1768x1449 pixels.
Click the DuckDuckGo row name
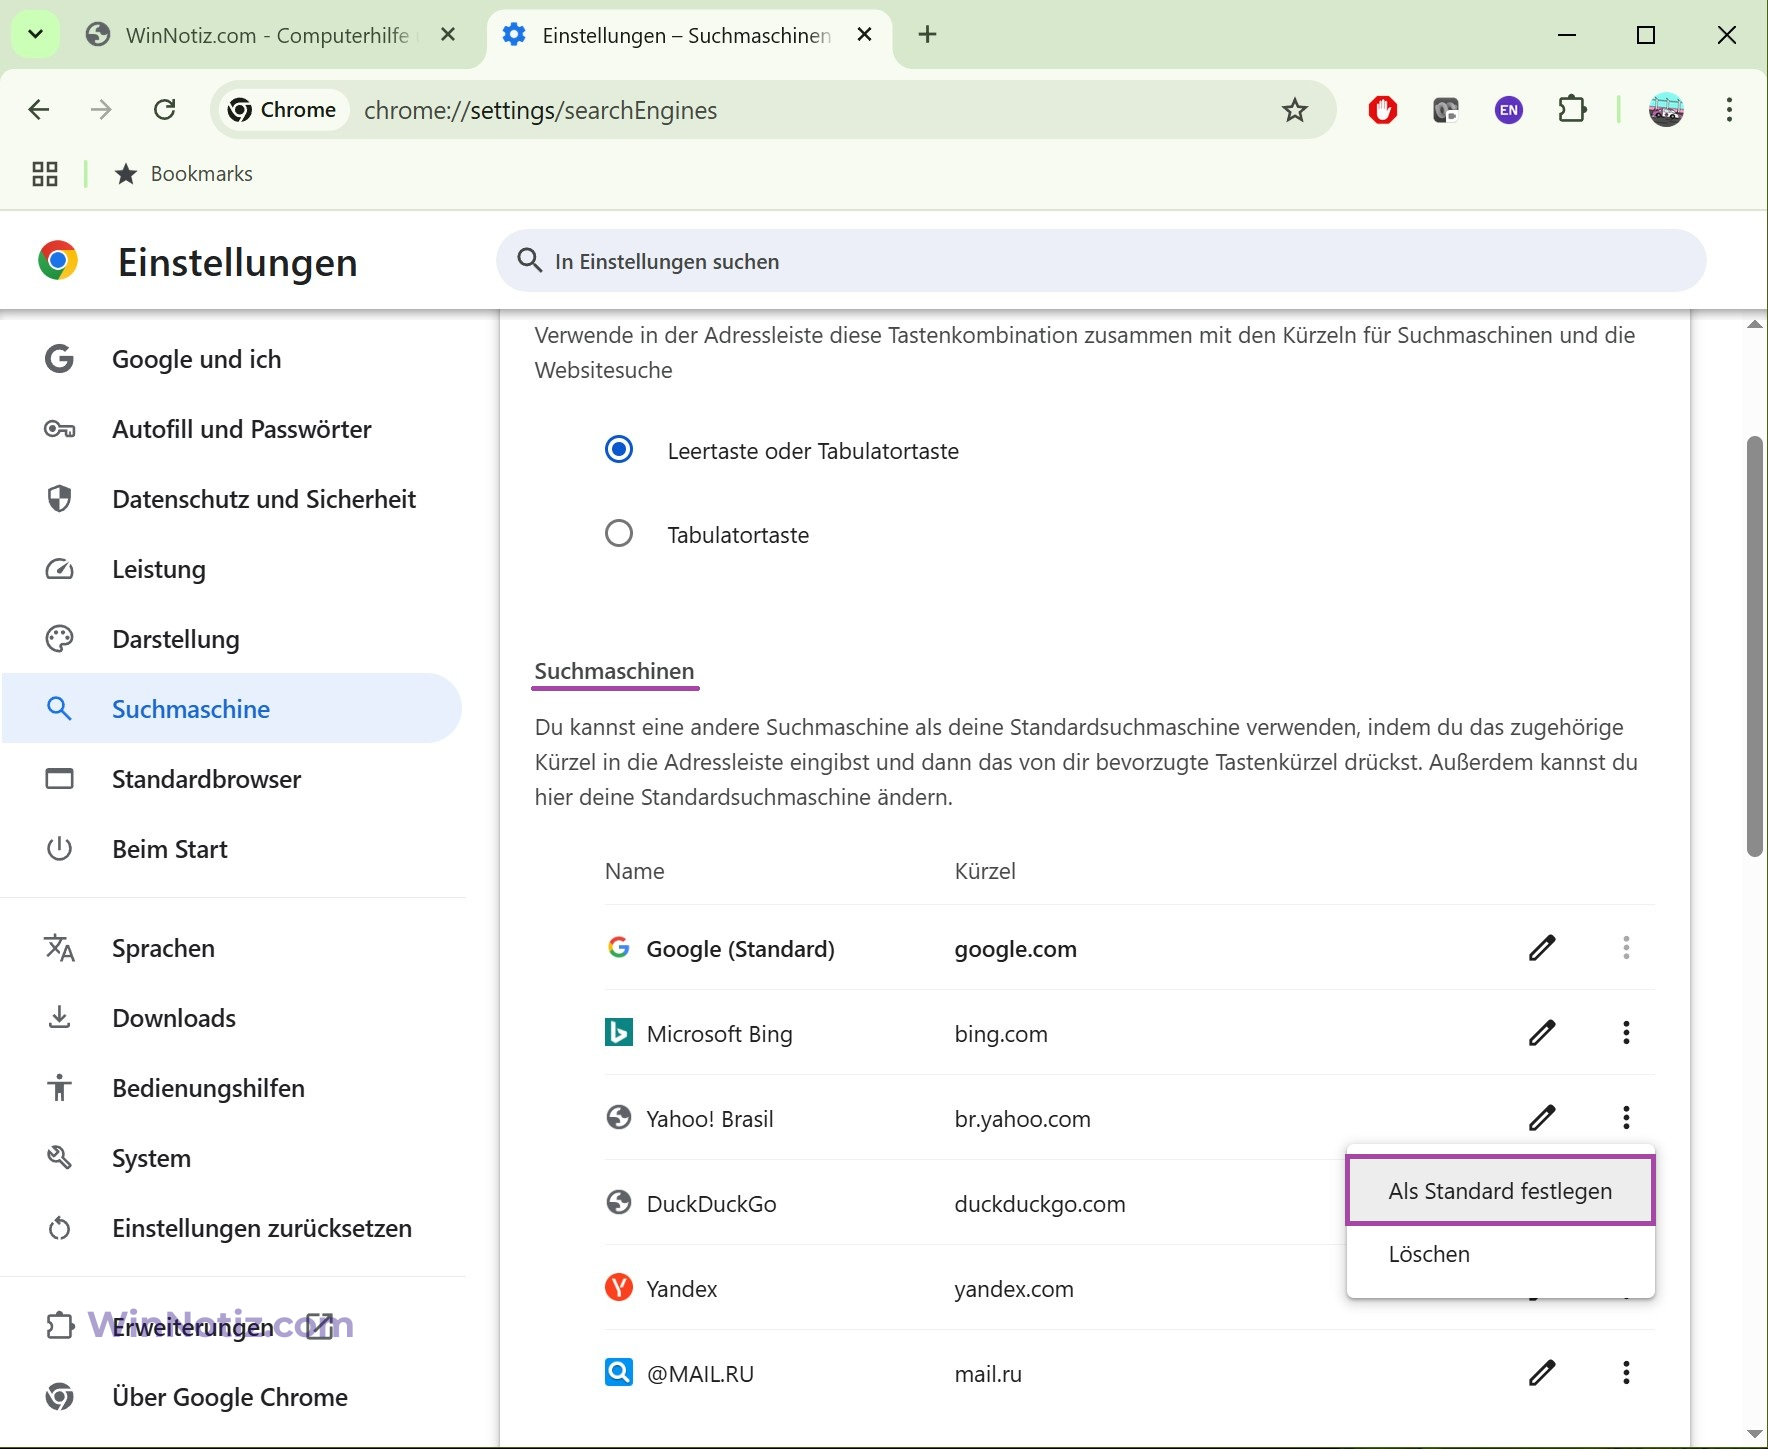[711, 1204]
